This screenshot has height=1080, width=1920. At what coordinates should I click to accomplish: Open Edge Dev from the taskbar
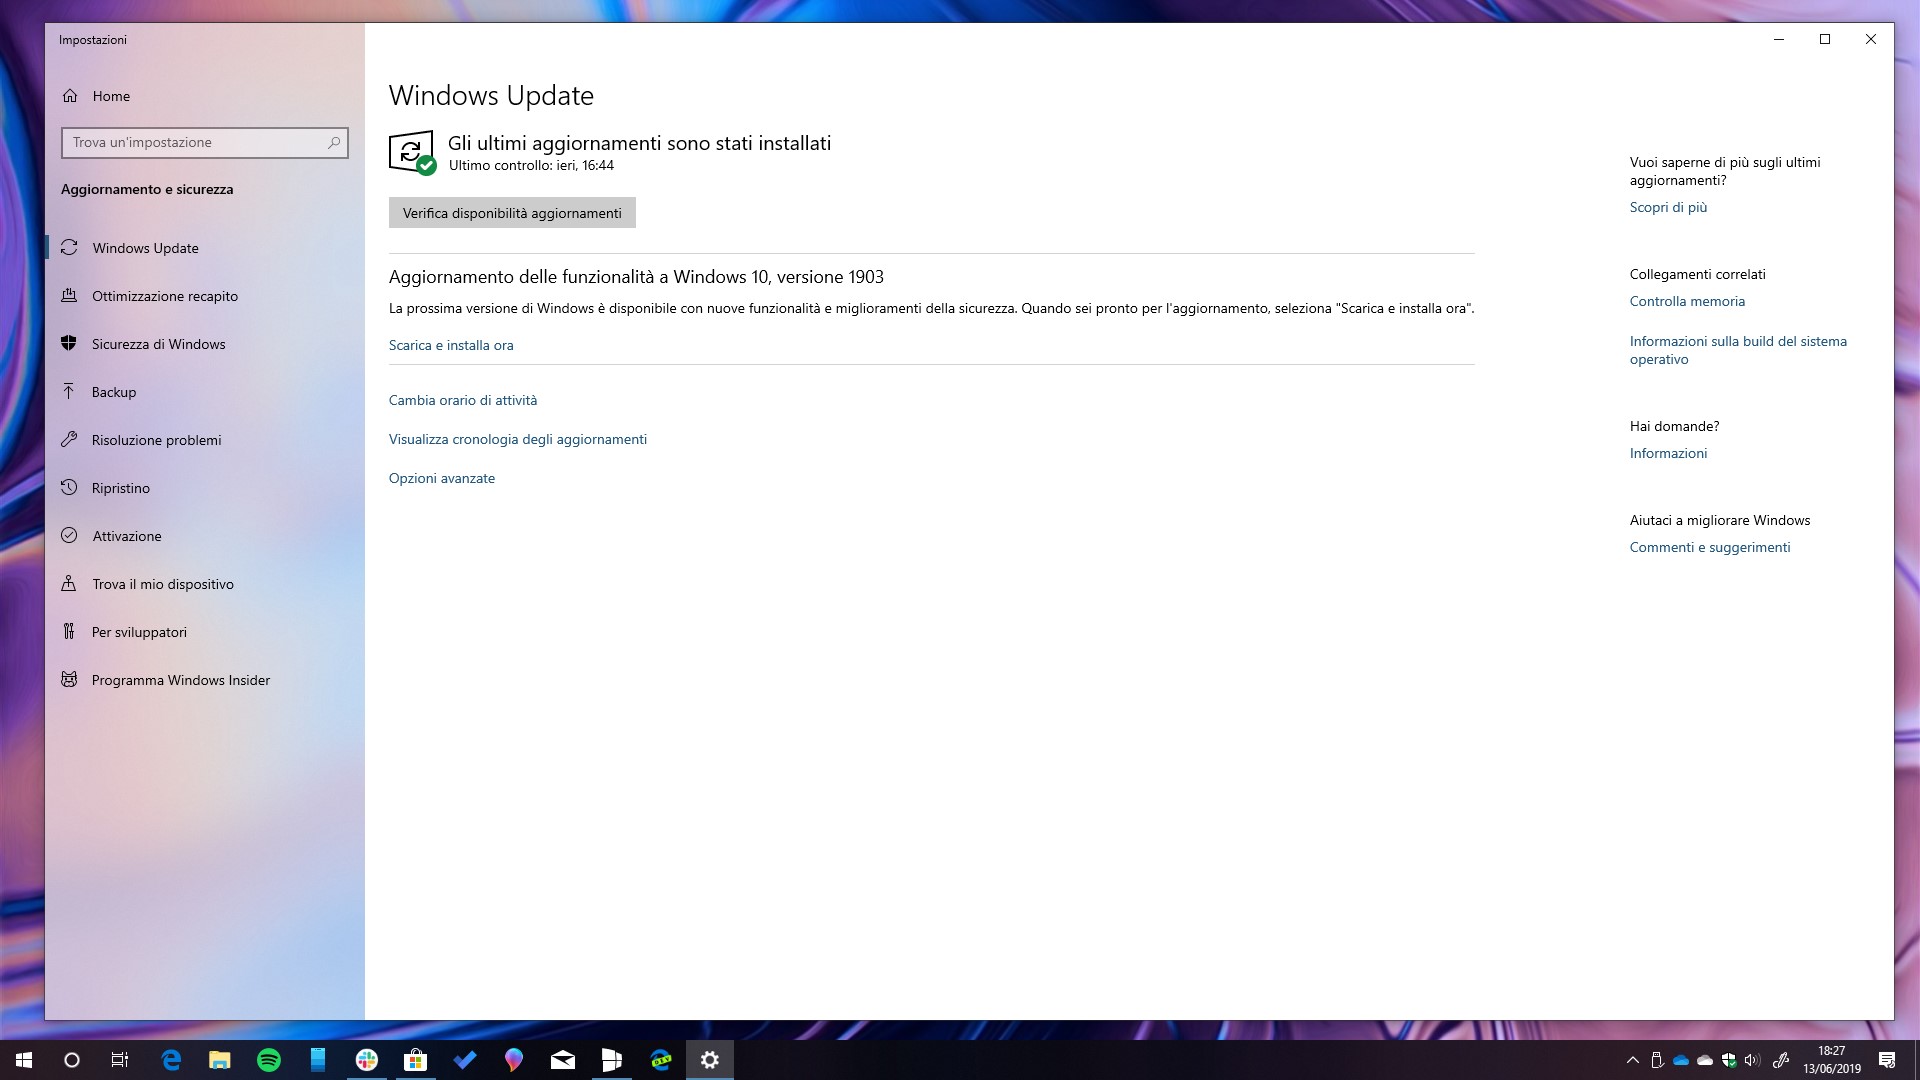click(x=661, y=1060)
